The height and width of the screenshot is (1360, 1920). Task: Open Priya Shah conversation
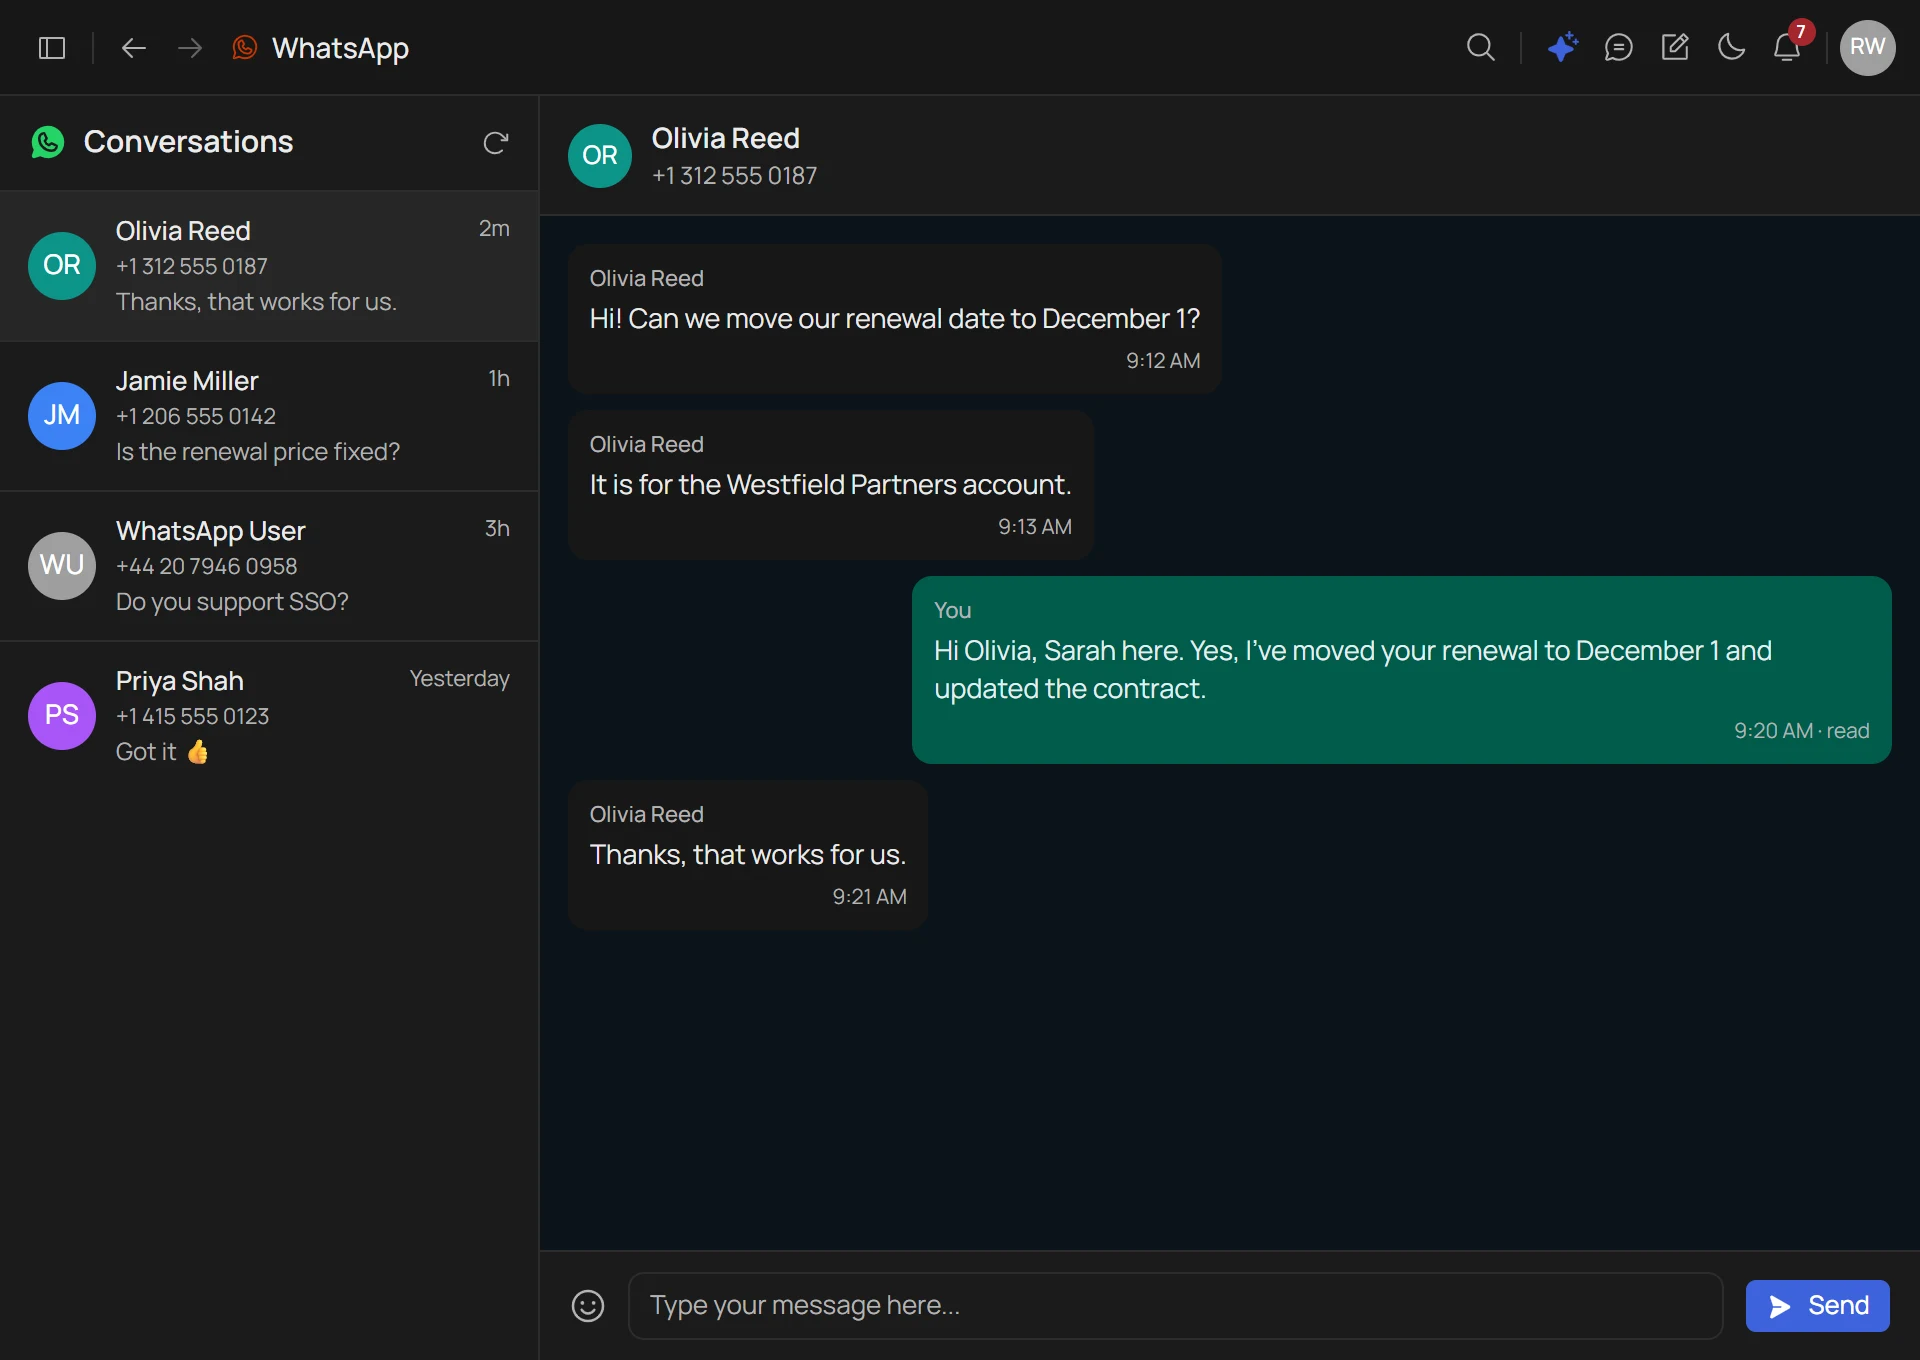tap(269, 716)
